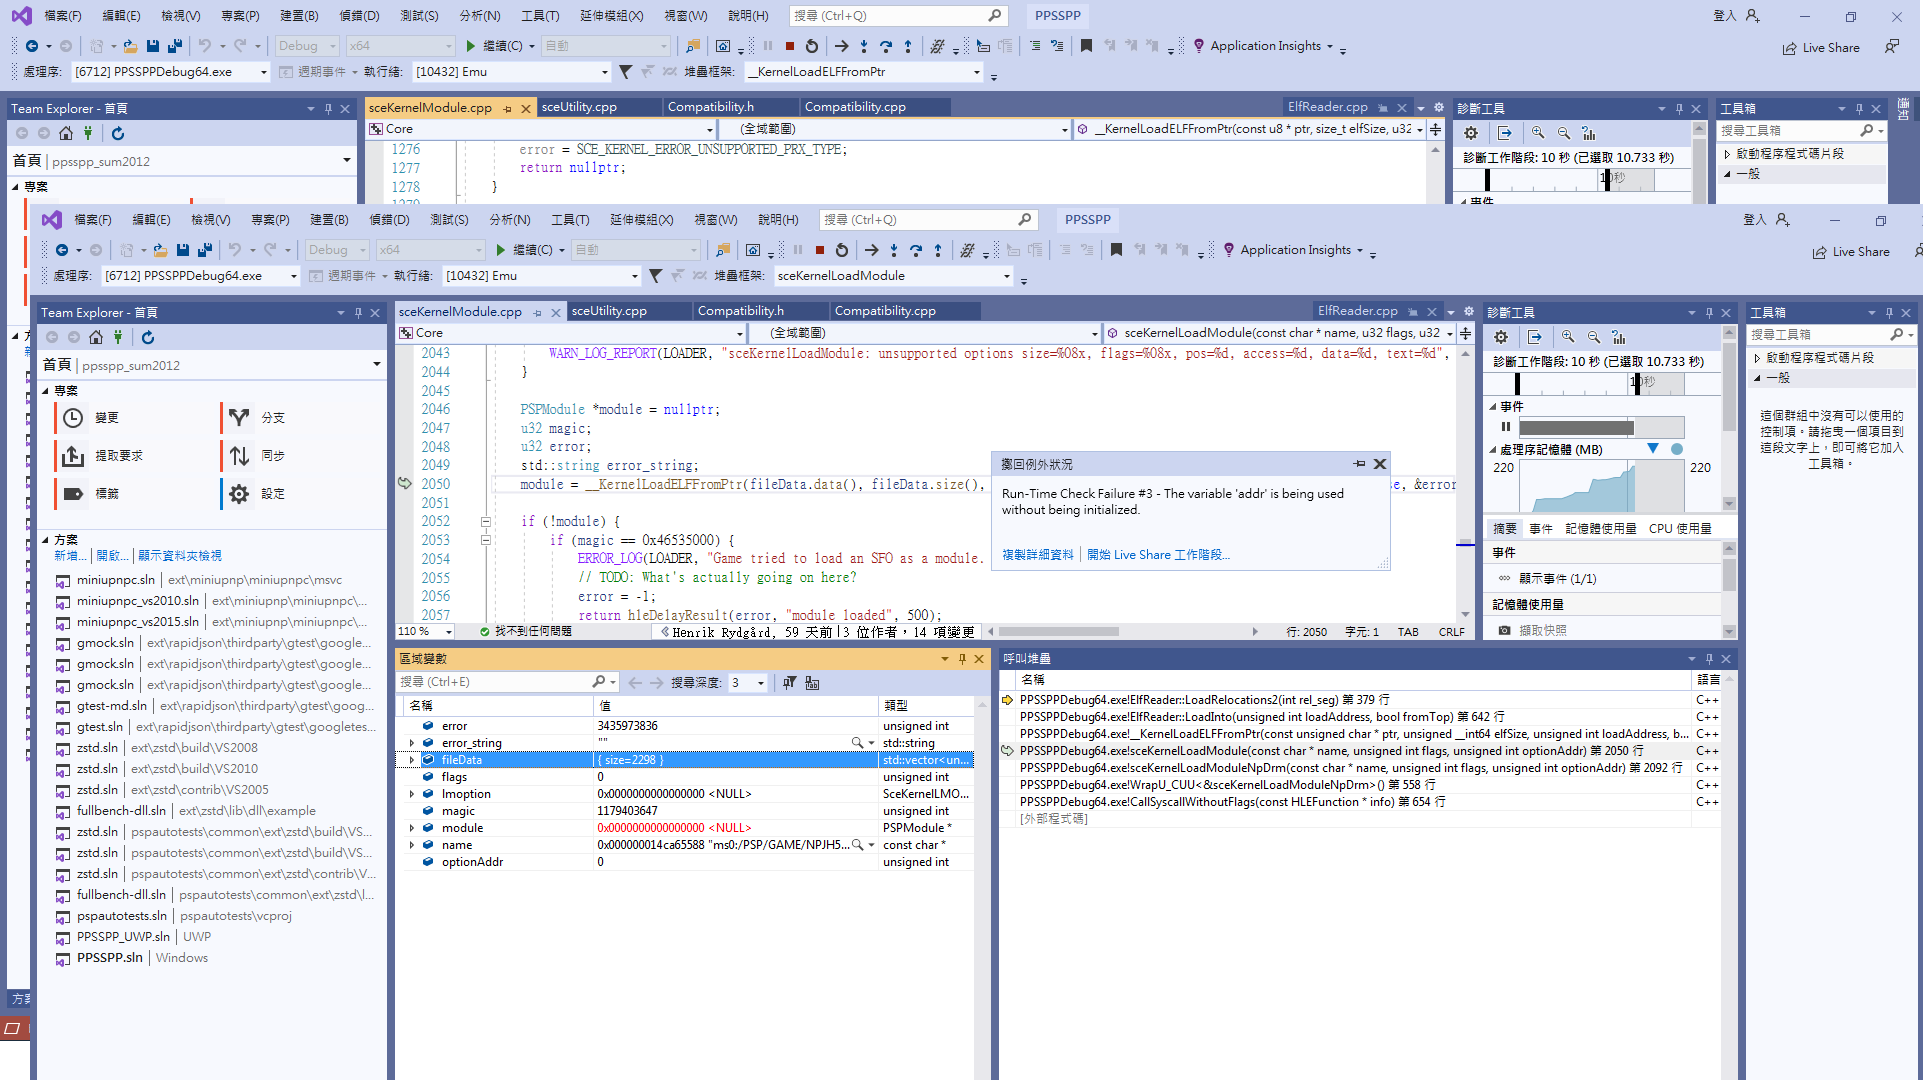Expand the fileData variable row
The image size is (1923, 1080).
click(411, 760)
